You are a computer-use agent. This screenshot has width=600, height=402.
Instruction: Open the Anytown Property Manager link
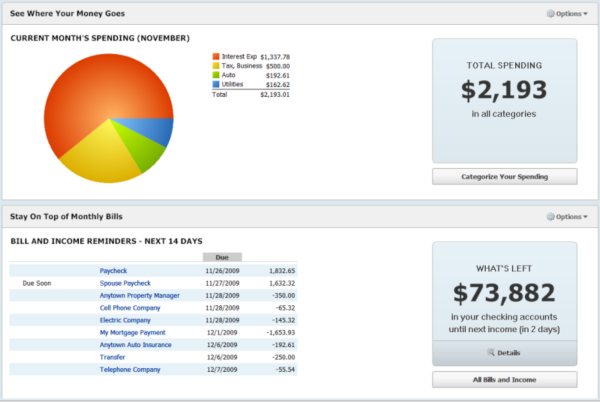140,296
